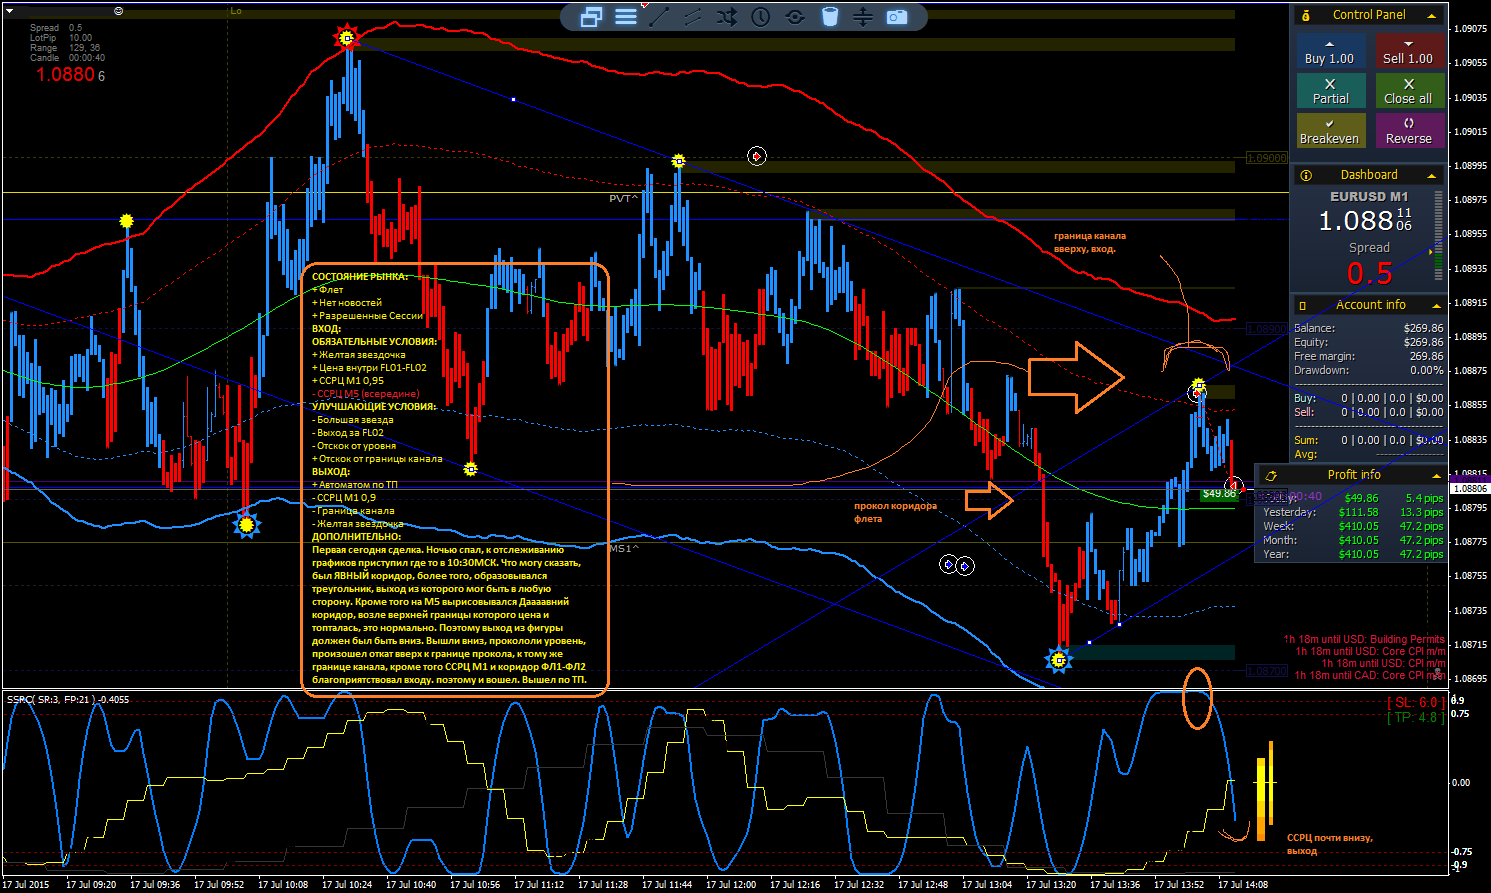Click the EURUSD M1 symbol label
Image resolution: width=1491 pixels, height=893 pixels.
[x=1369, y=197]
